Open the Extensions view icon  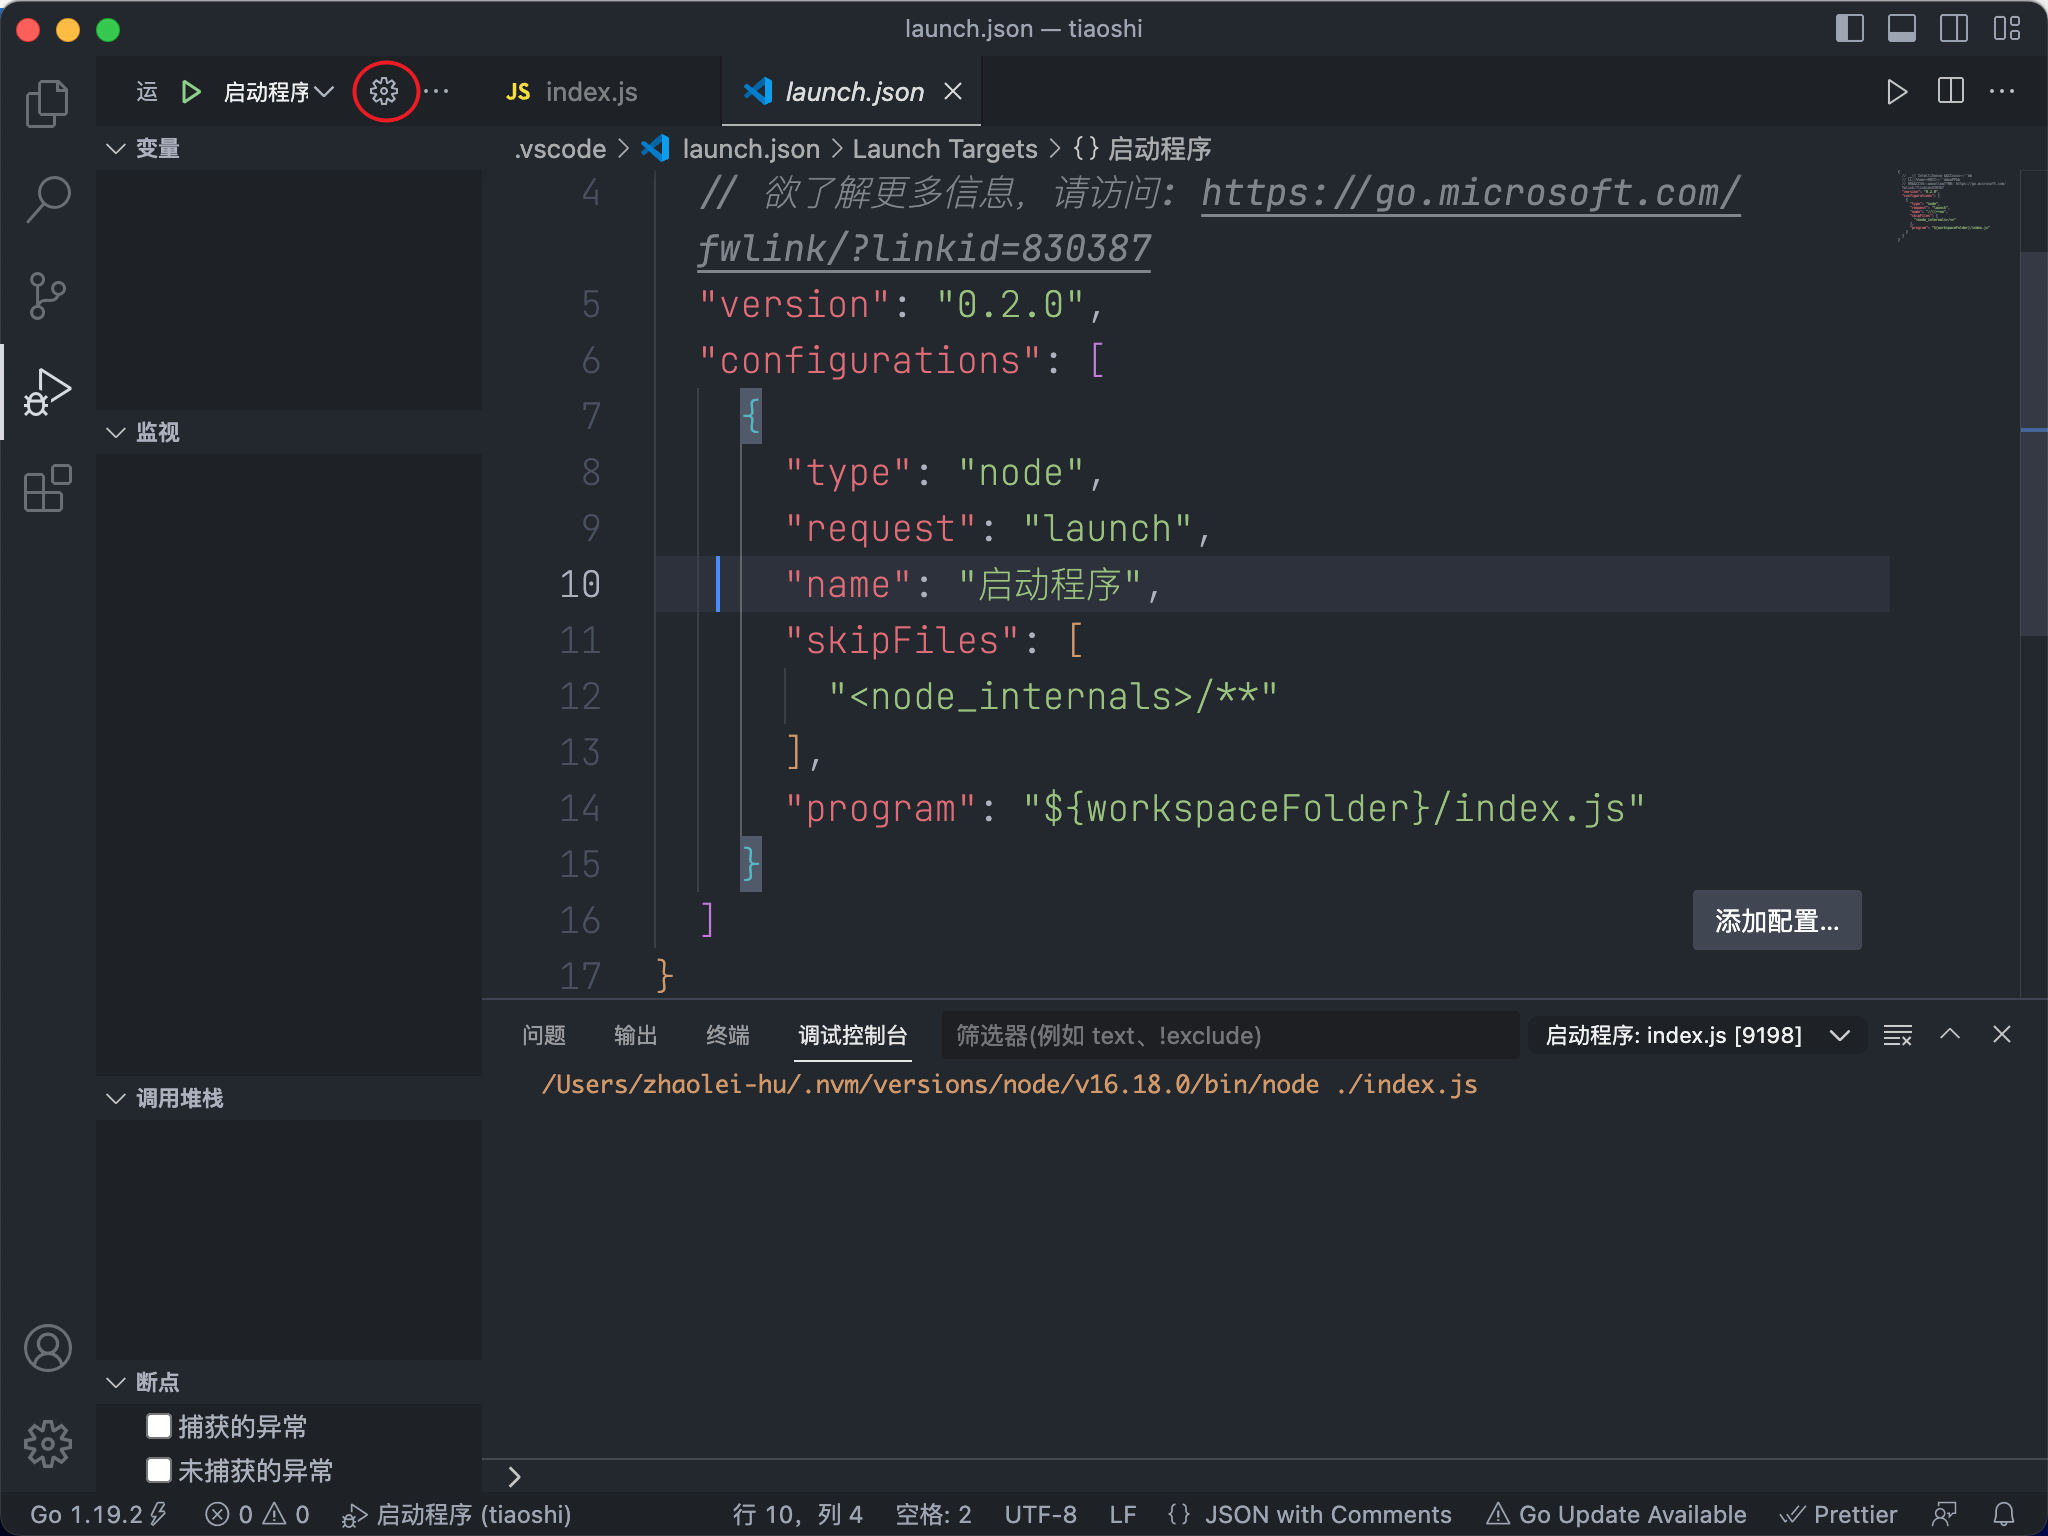(47, 488)
